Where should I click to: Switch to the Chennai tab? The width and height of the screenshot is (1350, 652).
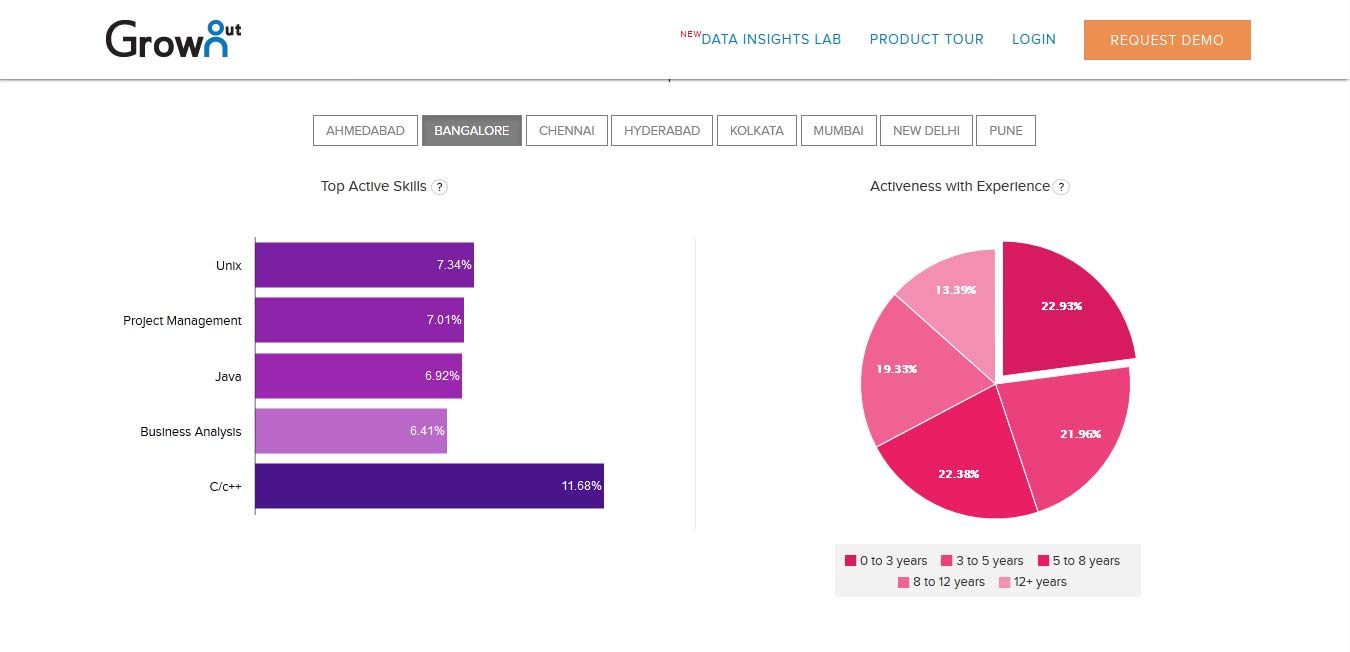(566, 131)
